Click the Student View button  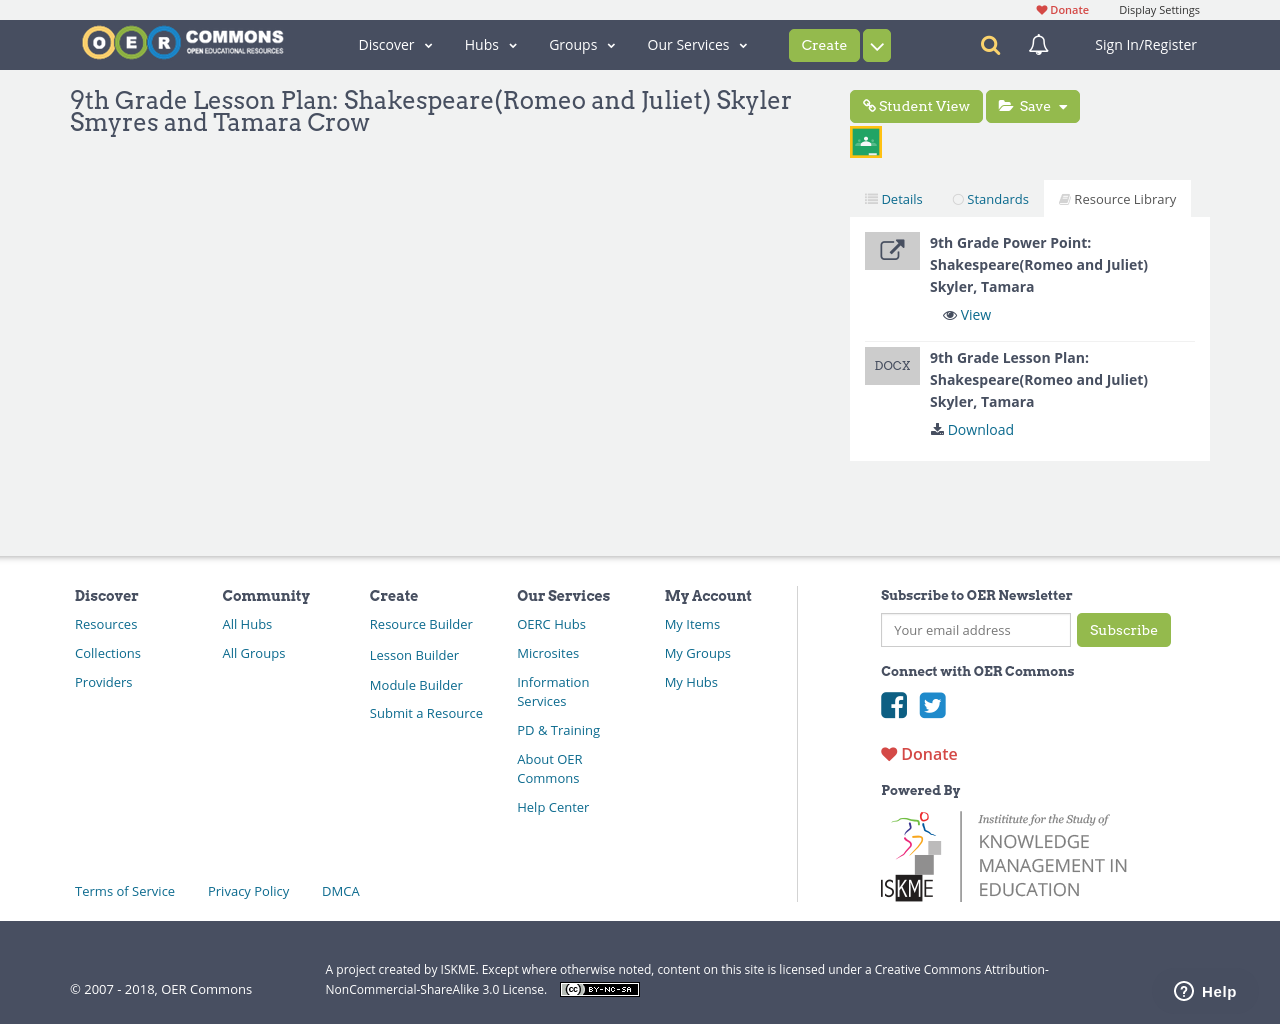[916, 106]
